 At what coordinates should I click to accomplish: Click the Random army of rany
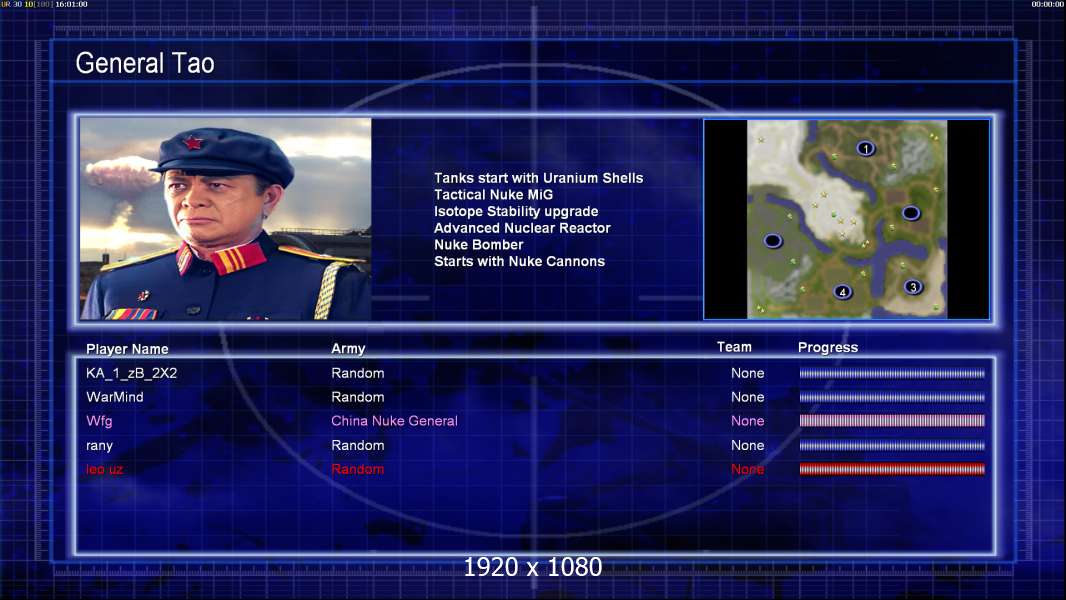tap(358, 445)
